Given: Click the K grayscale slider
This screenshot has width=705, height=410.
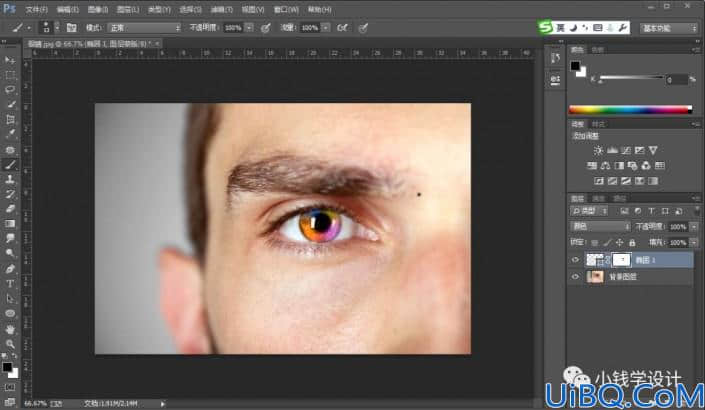Looking at the screenshot, I should click(x=632, y=78).
